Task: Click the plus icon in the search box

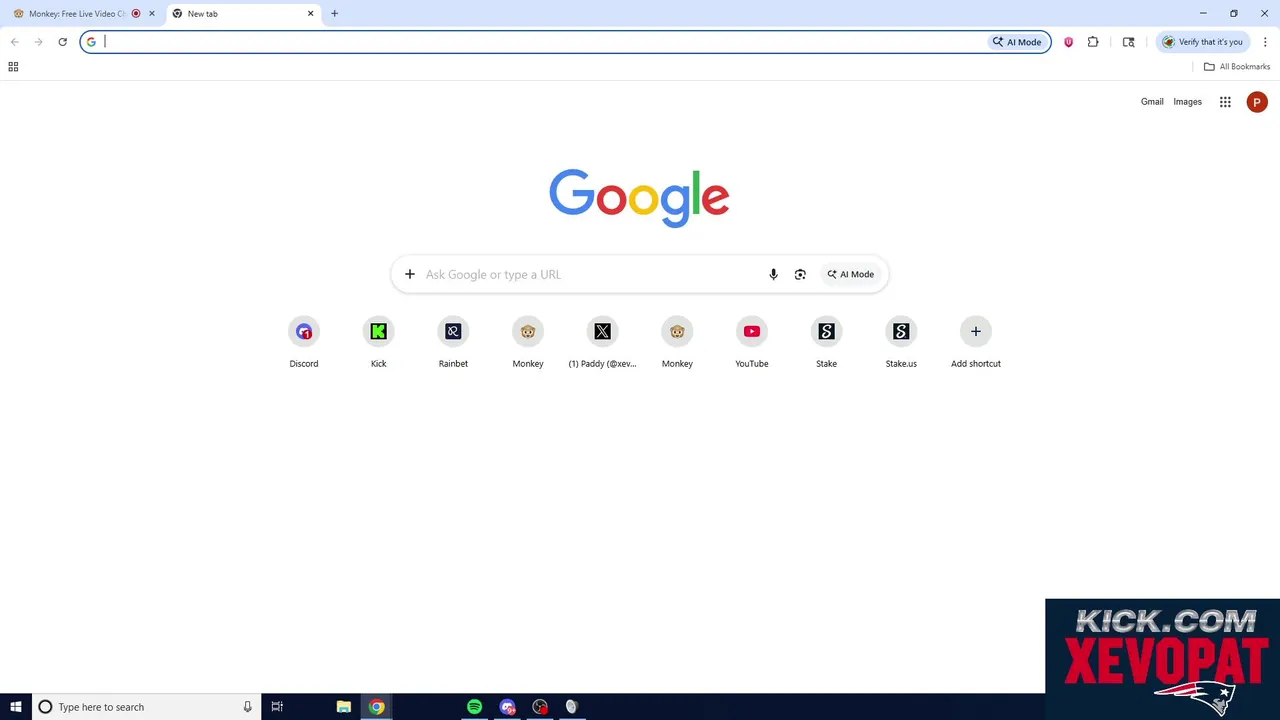Action: click(x=409, y=274)
